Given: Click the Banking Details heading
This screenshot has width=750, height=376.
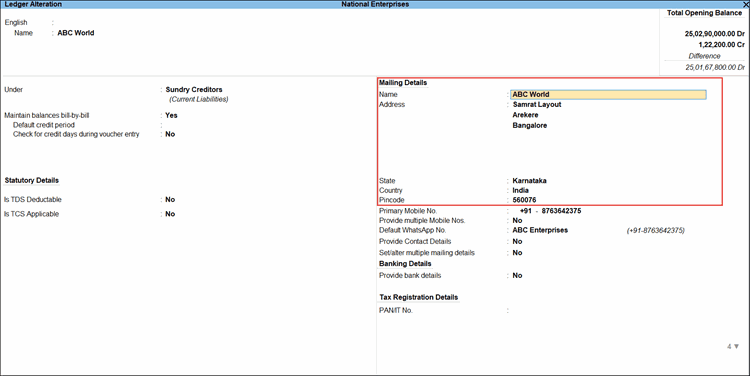Looking at the screenshot, I should point(405,264).
